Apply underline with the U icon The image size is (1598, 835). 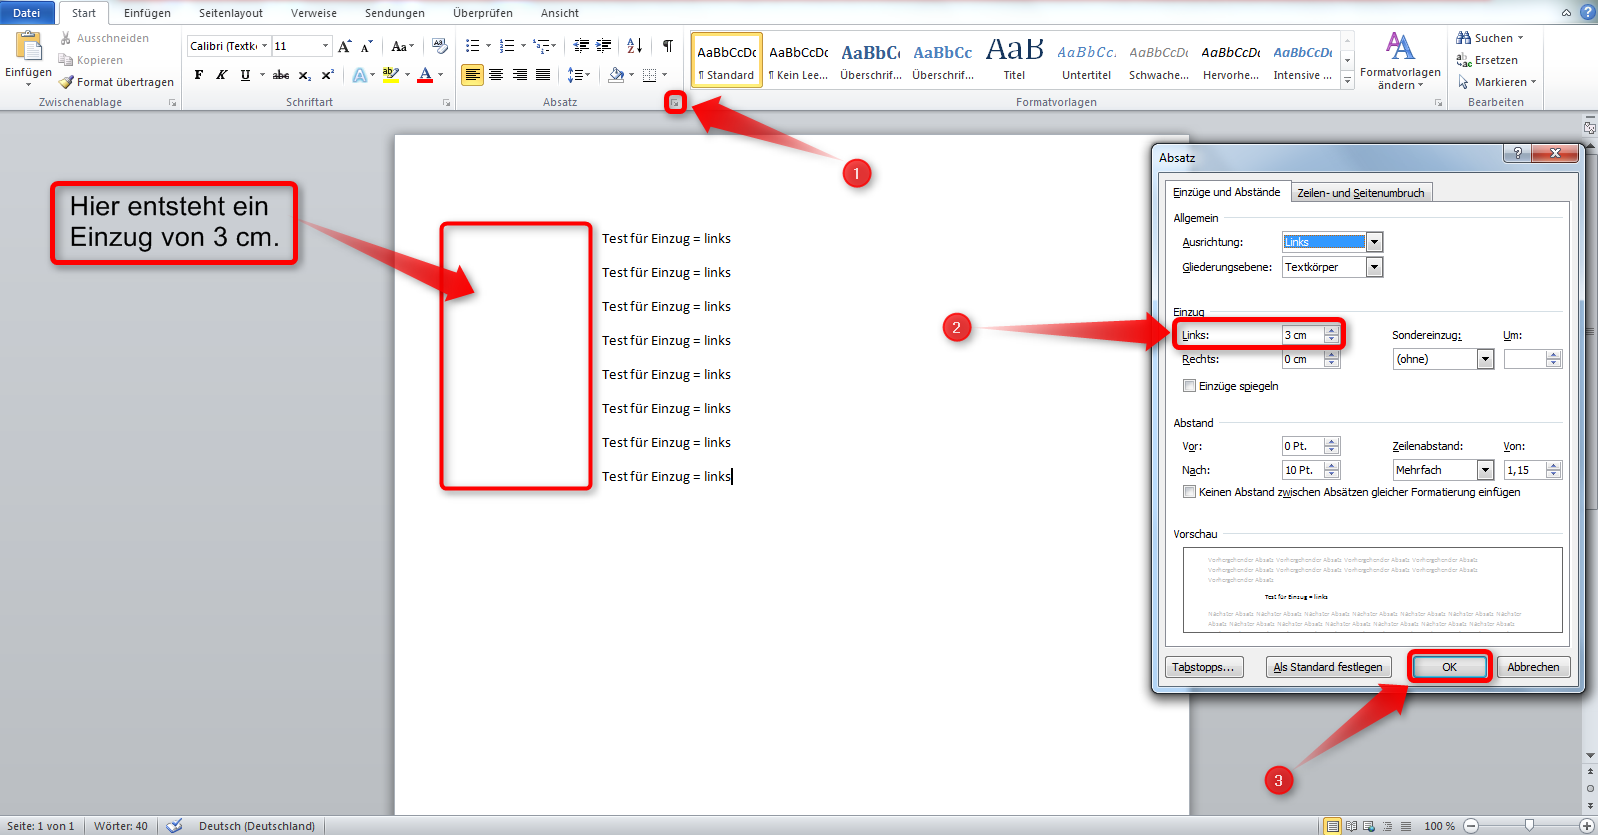click(x=245, y=75)
